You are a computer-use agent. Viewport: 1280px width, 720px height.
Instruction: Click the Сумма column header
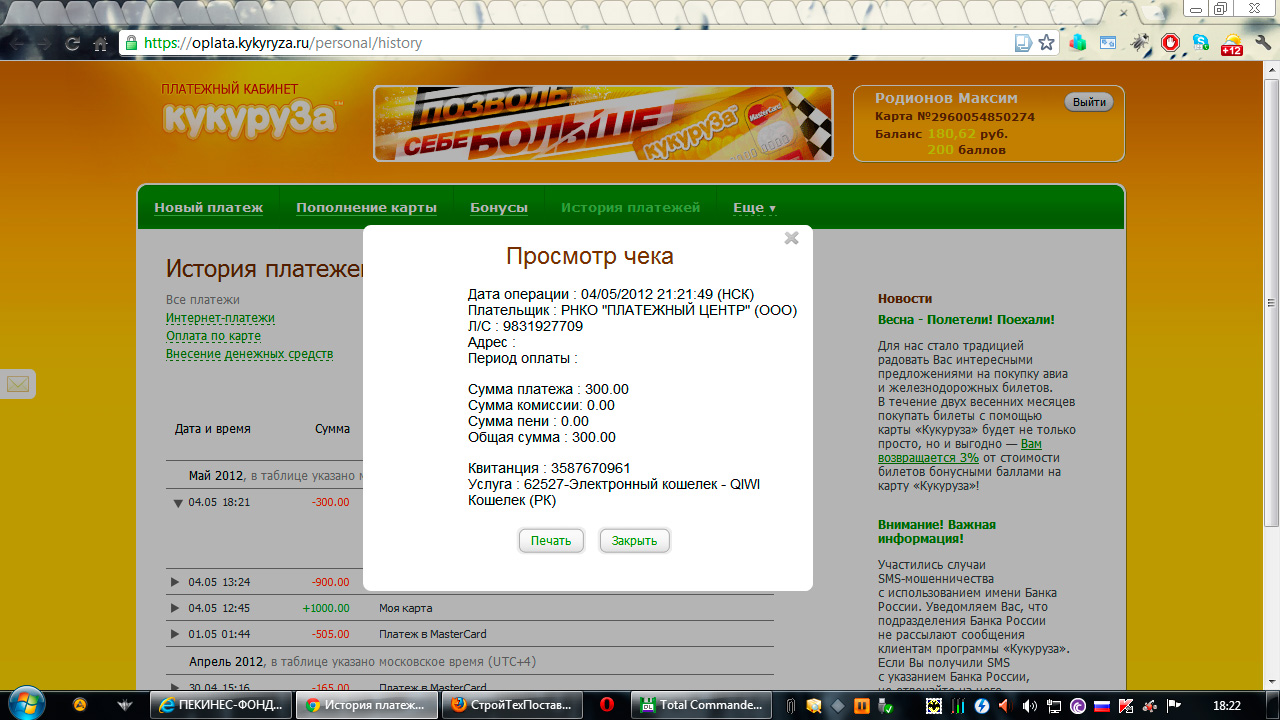(332, 429)
